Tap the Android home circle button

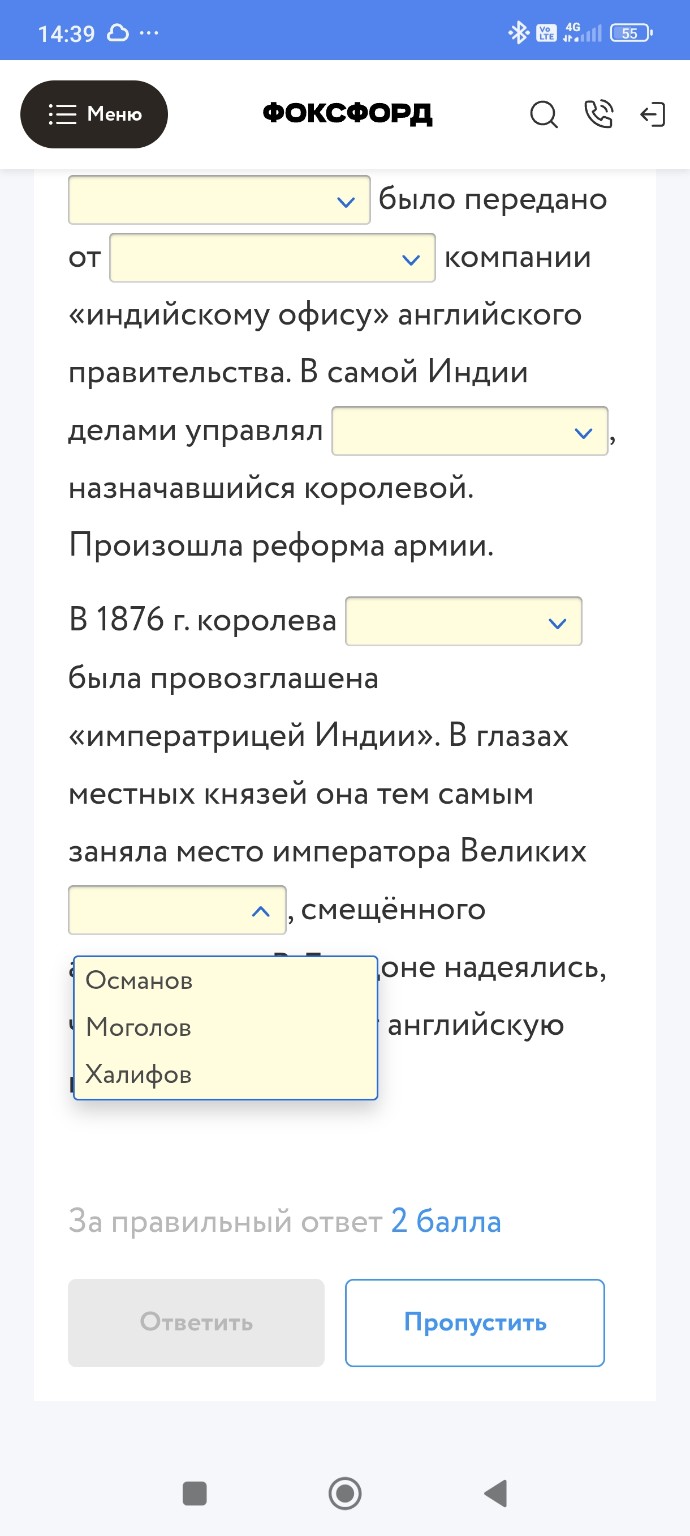tap(345, 1493)
